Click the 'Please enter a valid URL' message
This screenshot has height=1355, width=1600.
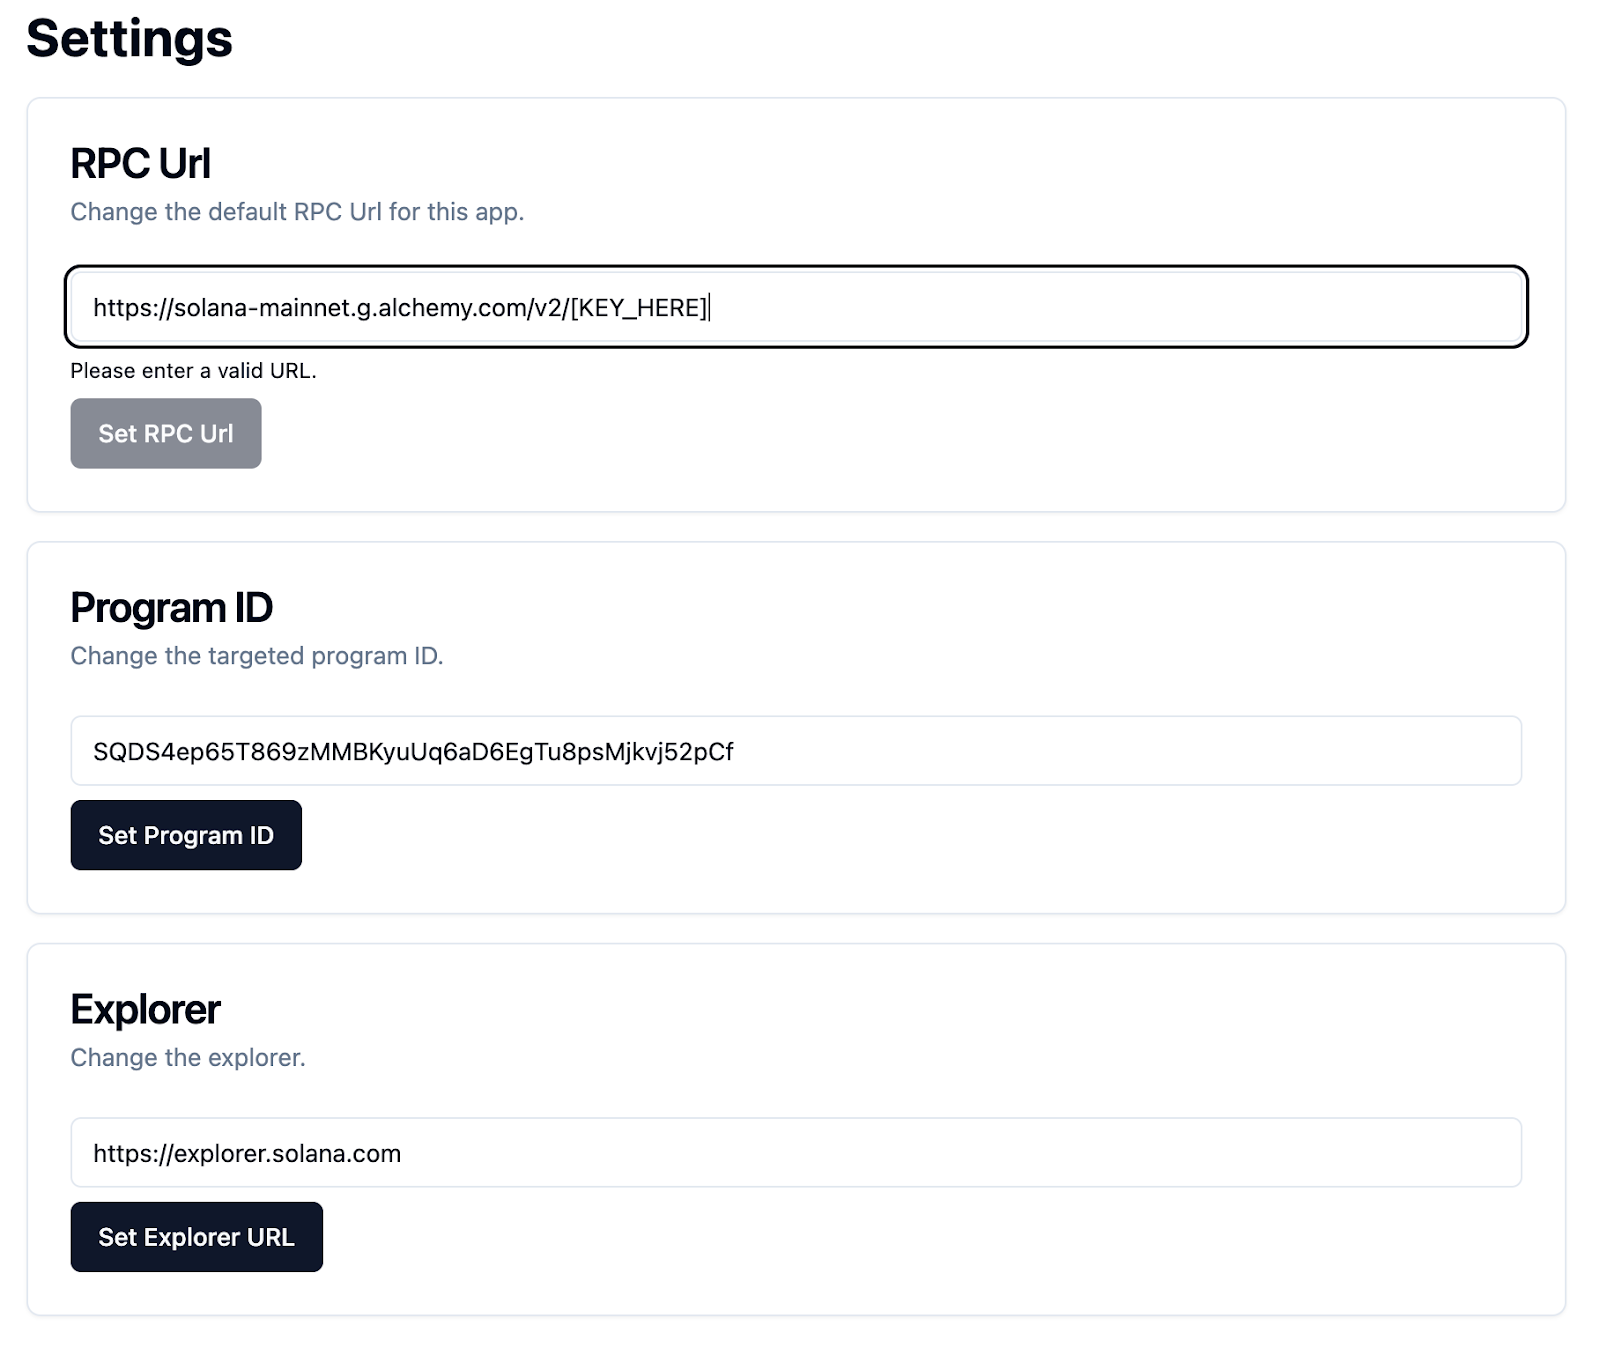coord(193,371)
